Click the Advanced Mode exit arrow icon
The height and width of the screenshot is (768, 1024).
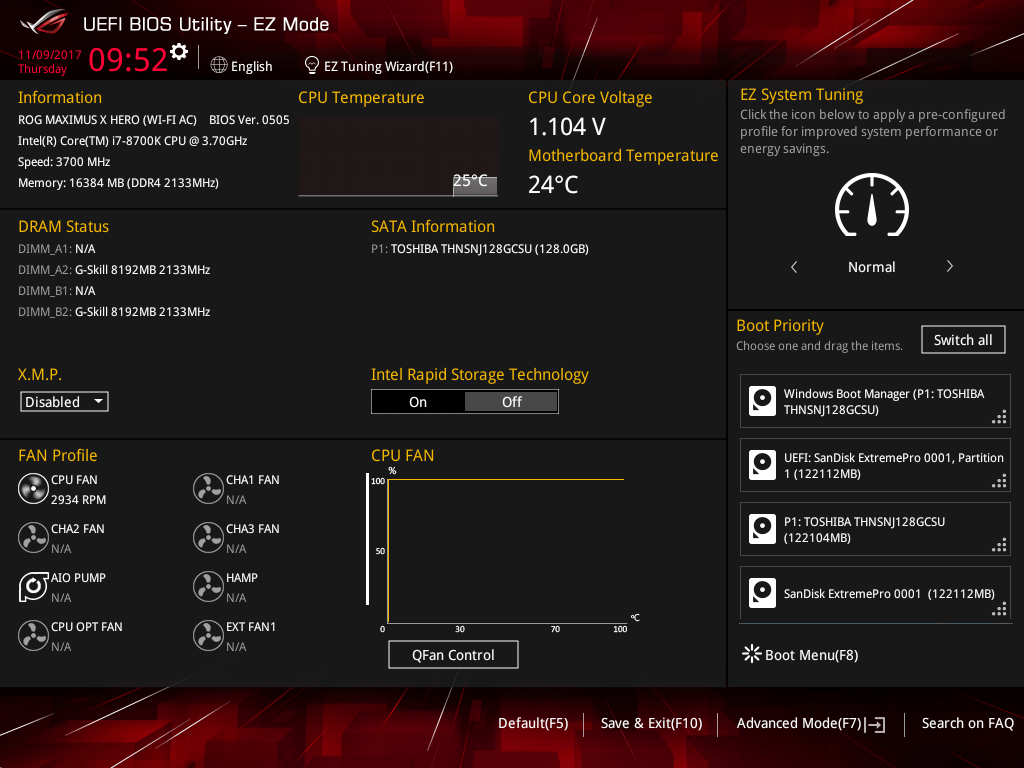click(x=876, y=724)
